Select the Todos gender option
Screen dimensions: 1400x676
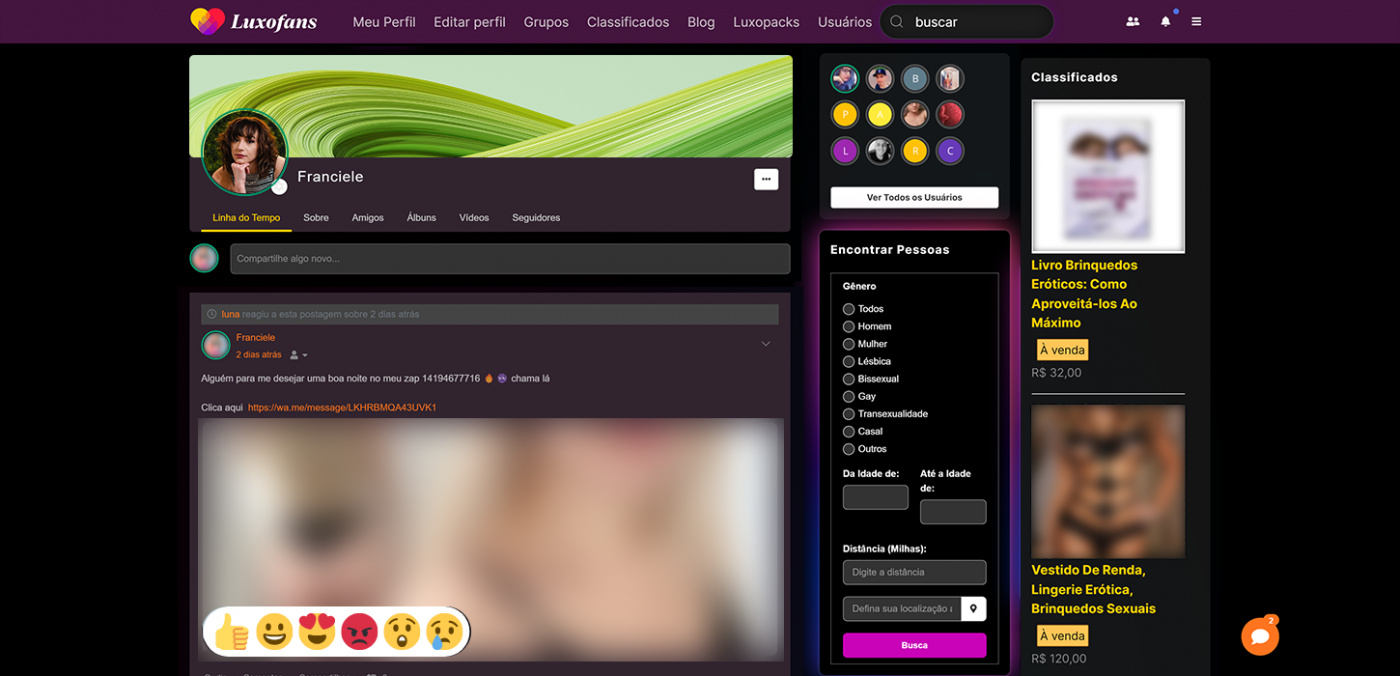click(x=849, y=309)
